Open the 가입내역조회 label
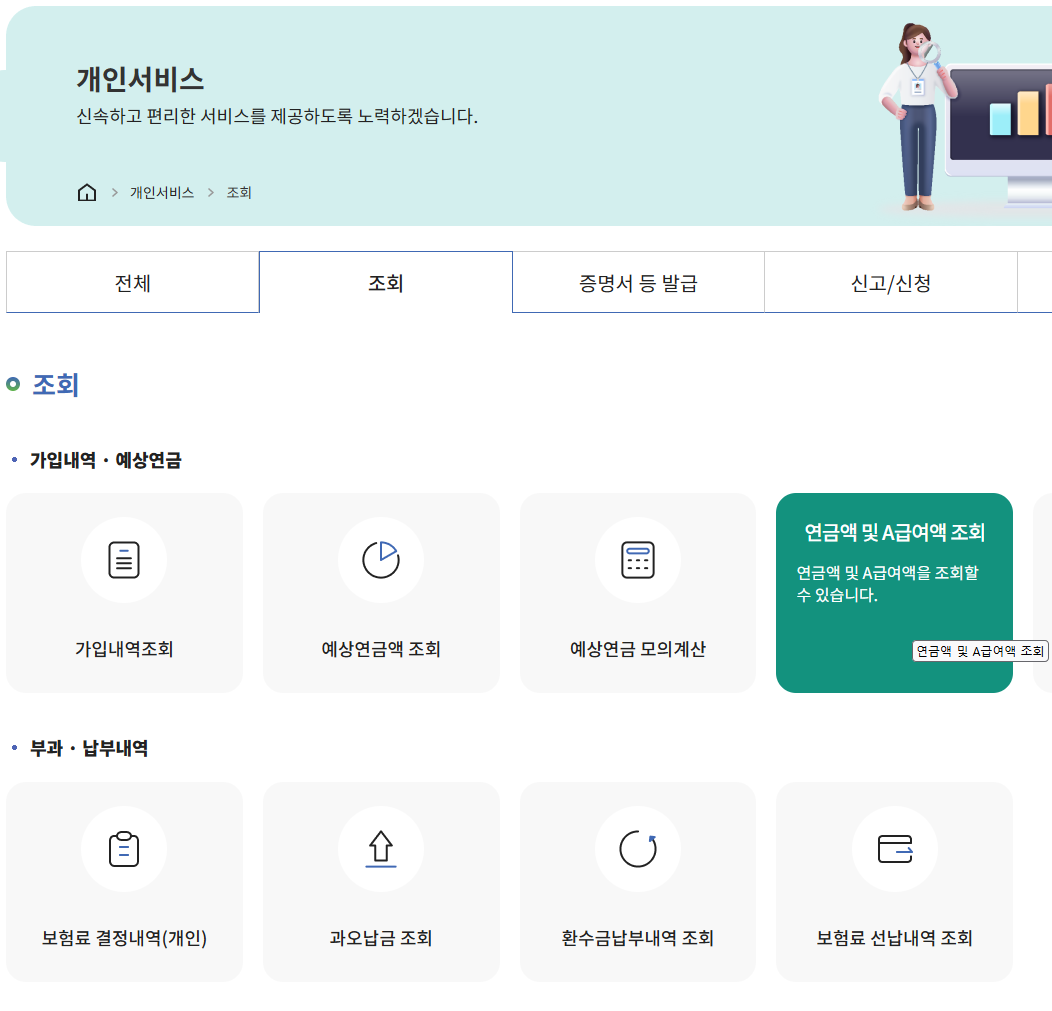This screenshot has height=1011, width=1052. 124,649
